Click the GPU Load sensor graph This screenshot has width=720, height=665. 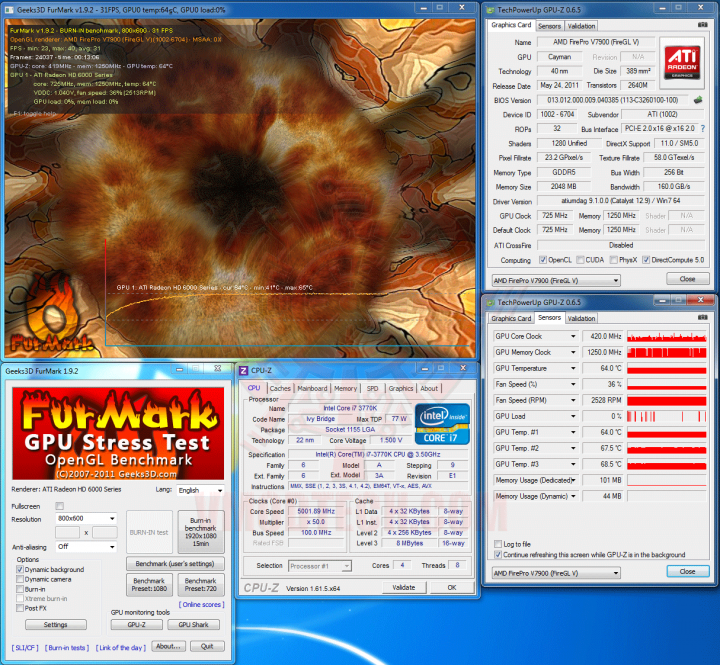point(667,416)
